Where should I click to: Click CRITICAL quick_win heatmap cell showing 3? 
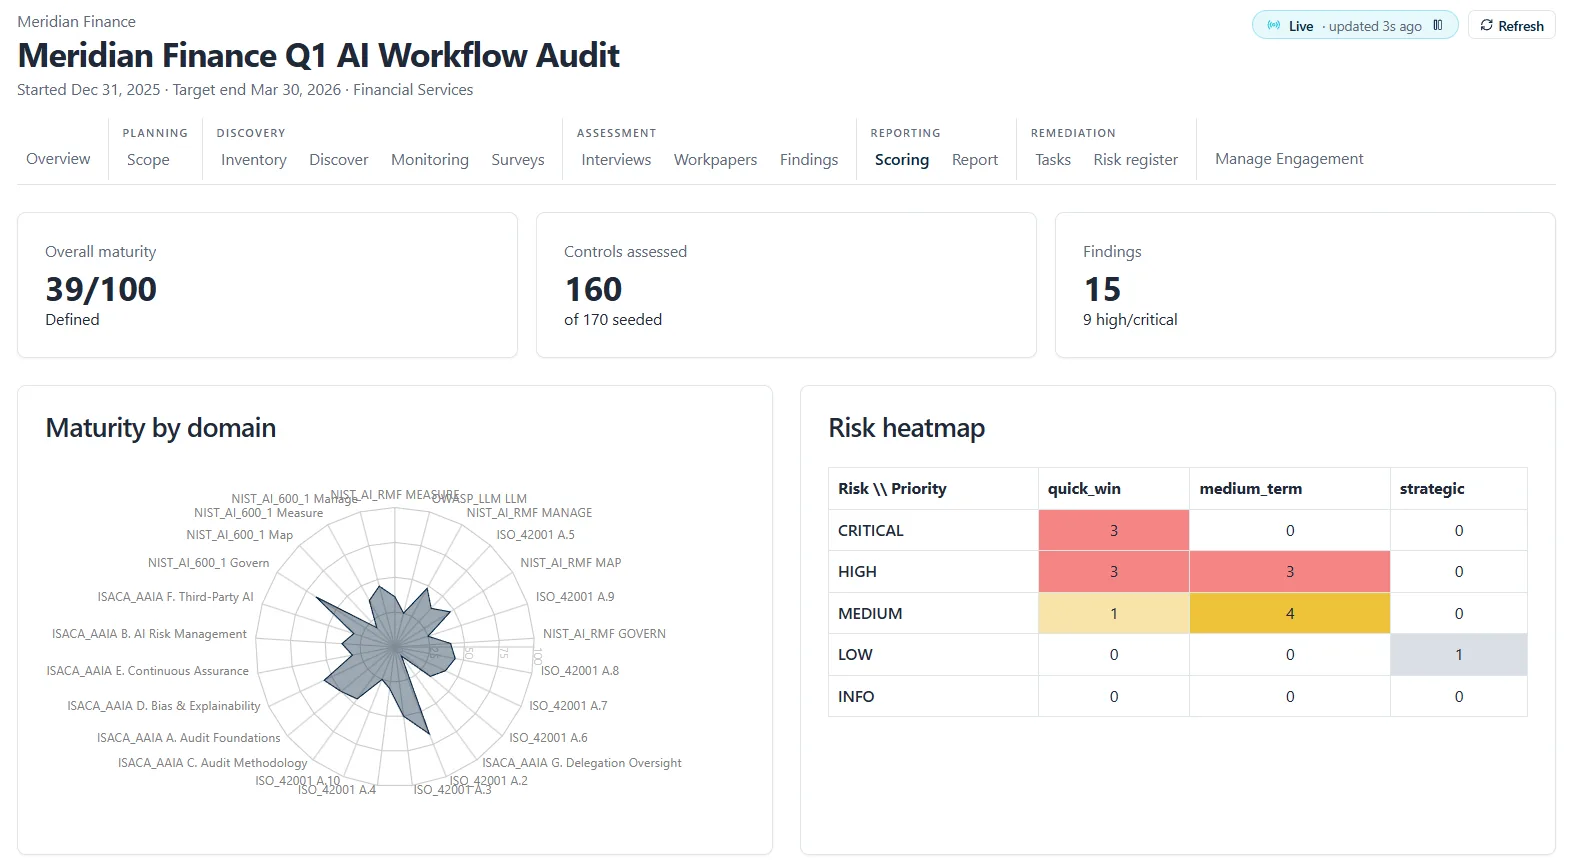click(1114, 531)
